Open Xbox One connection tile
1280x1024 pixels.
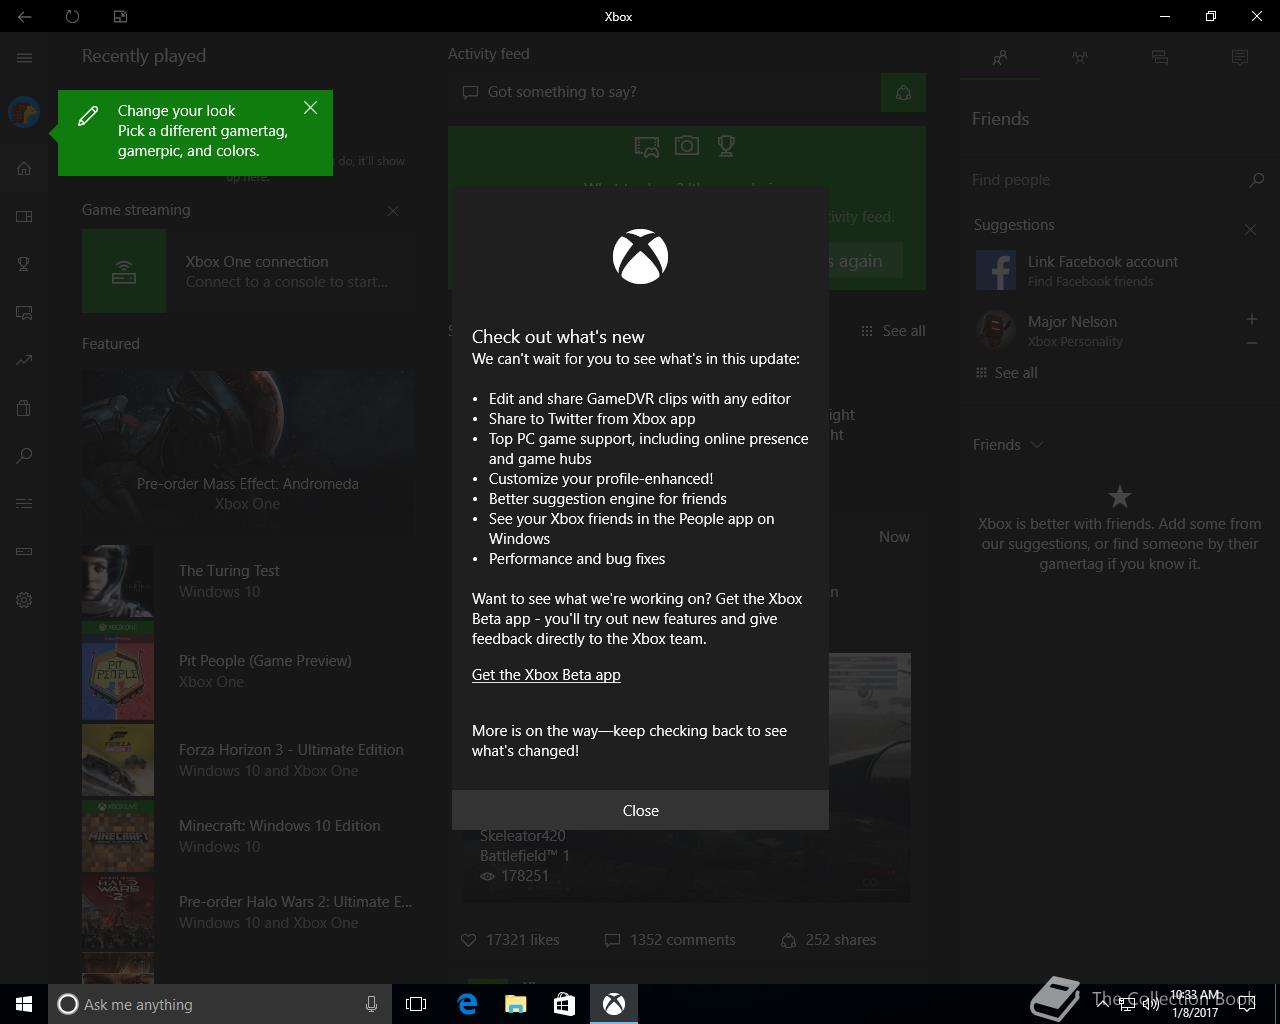pyautogui.click(x=248, y=271)
